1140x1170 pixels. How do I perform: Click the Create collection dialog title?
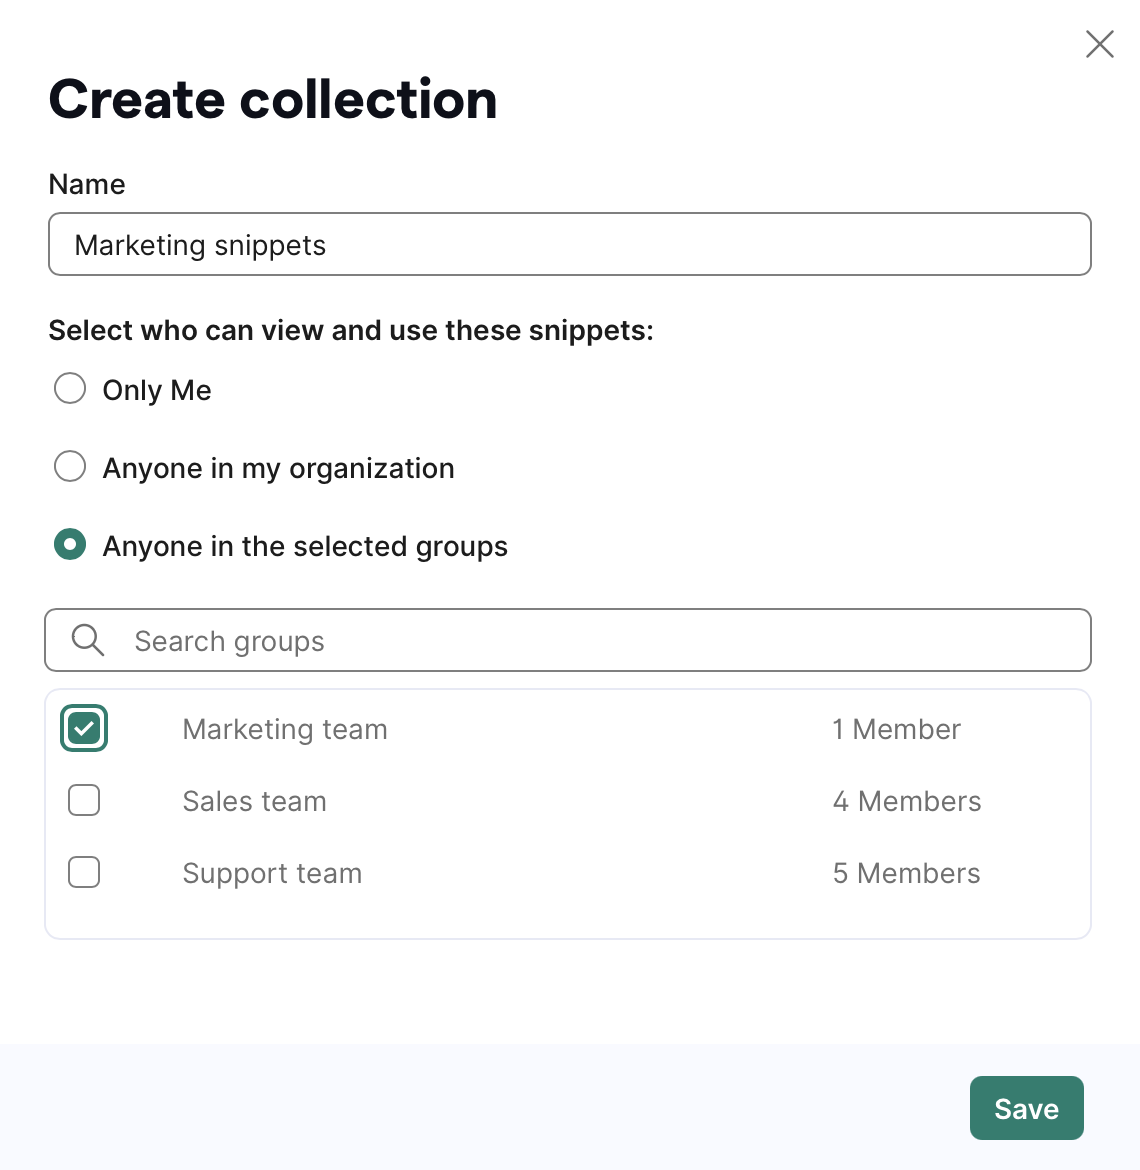(272, 98)
